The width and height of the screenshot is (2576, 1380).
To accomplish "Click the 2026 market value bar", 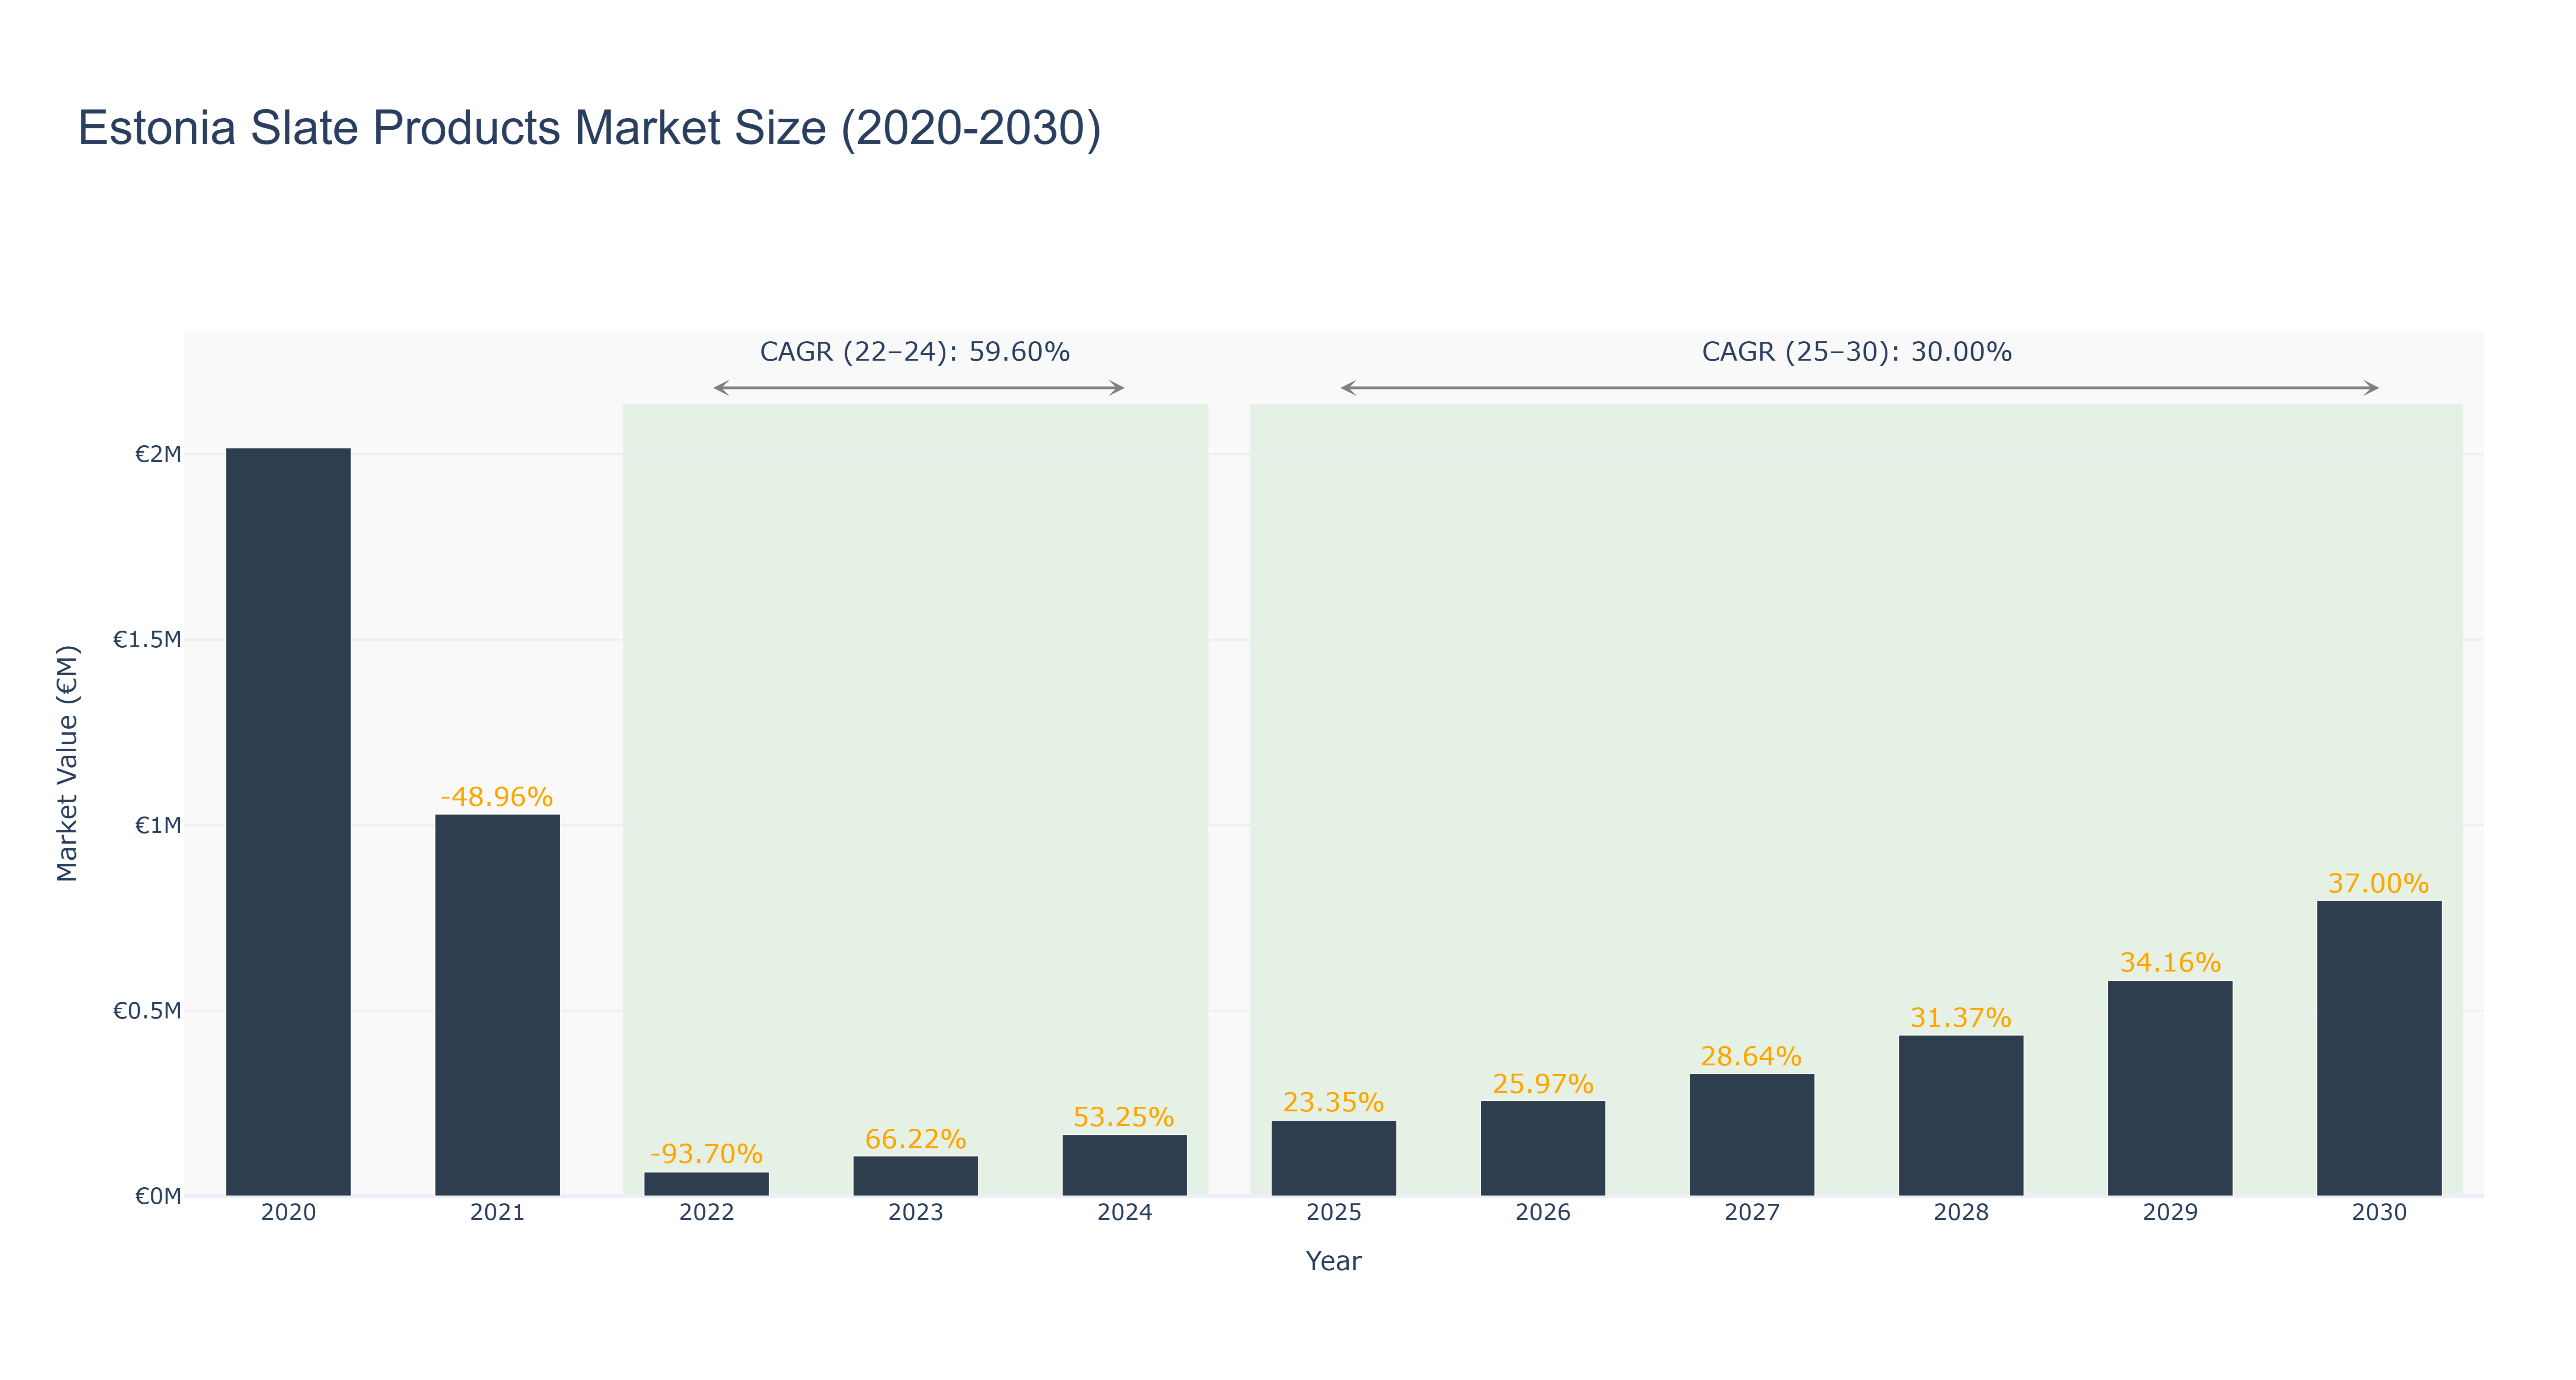I will pos(1542,1148).
